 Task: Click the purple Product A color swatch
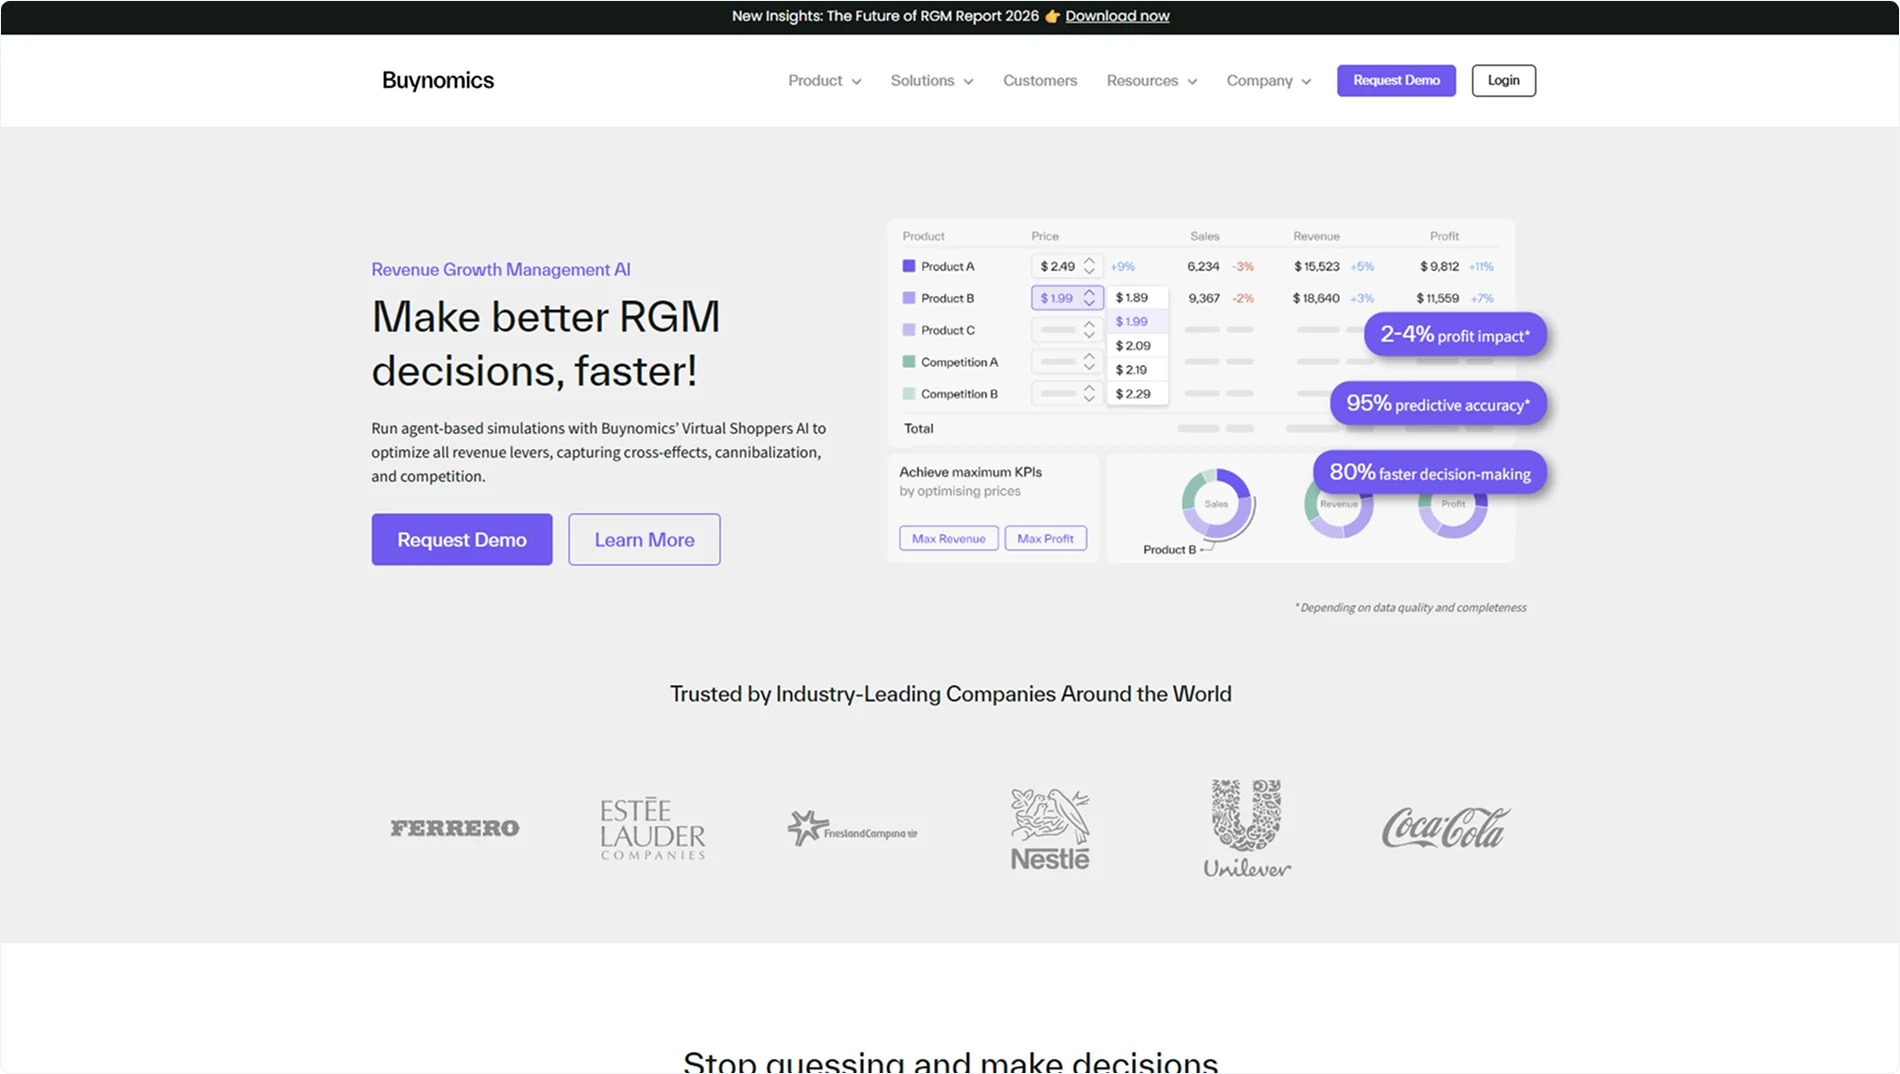pos(909,266)
